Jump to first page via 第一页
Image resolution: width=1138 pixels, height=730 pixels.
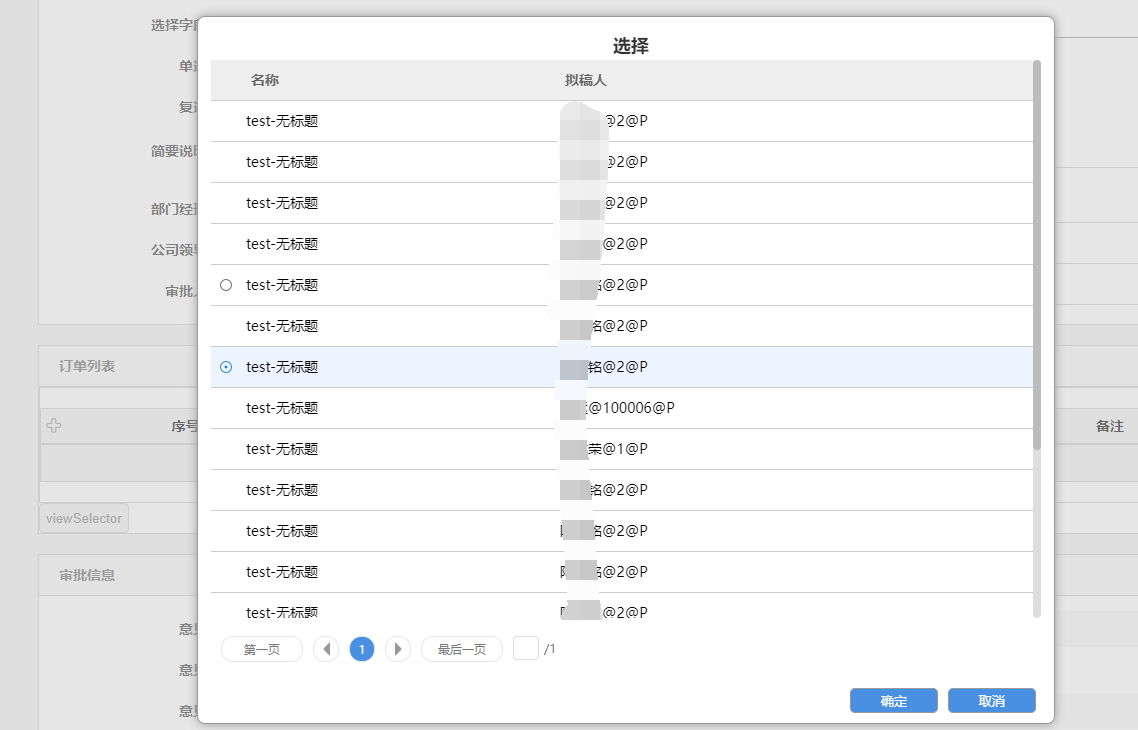(x=262, y=649)
